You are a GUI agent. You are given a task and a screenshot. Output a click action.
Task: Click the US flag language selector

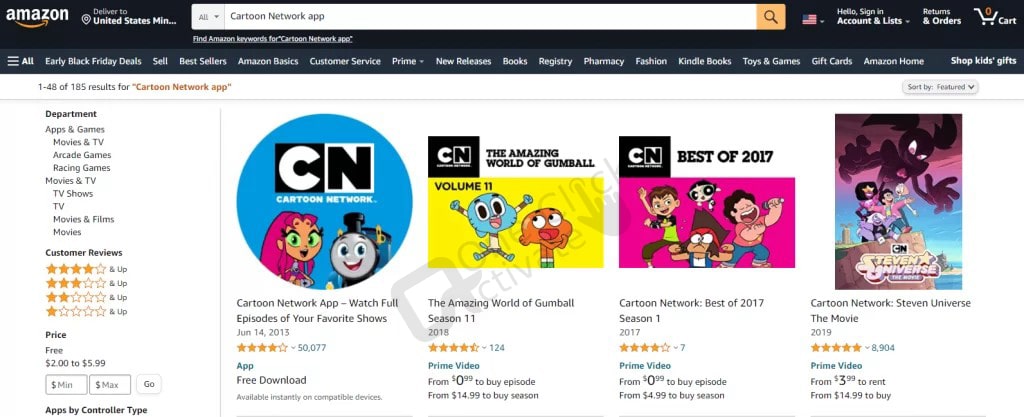812,20
